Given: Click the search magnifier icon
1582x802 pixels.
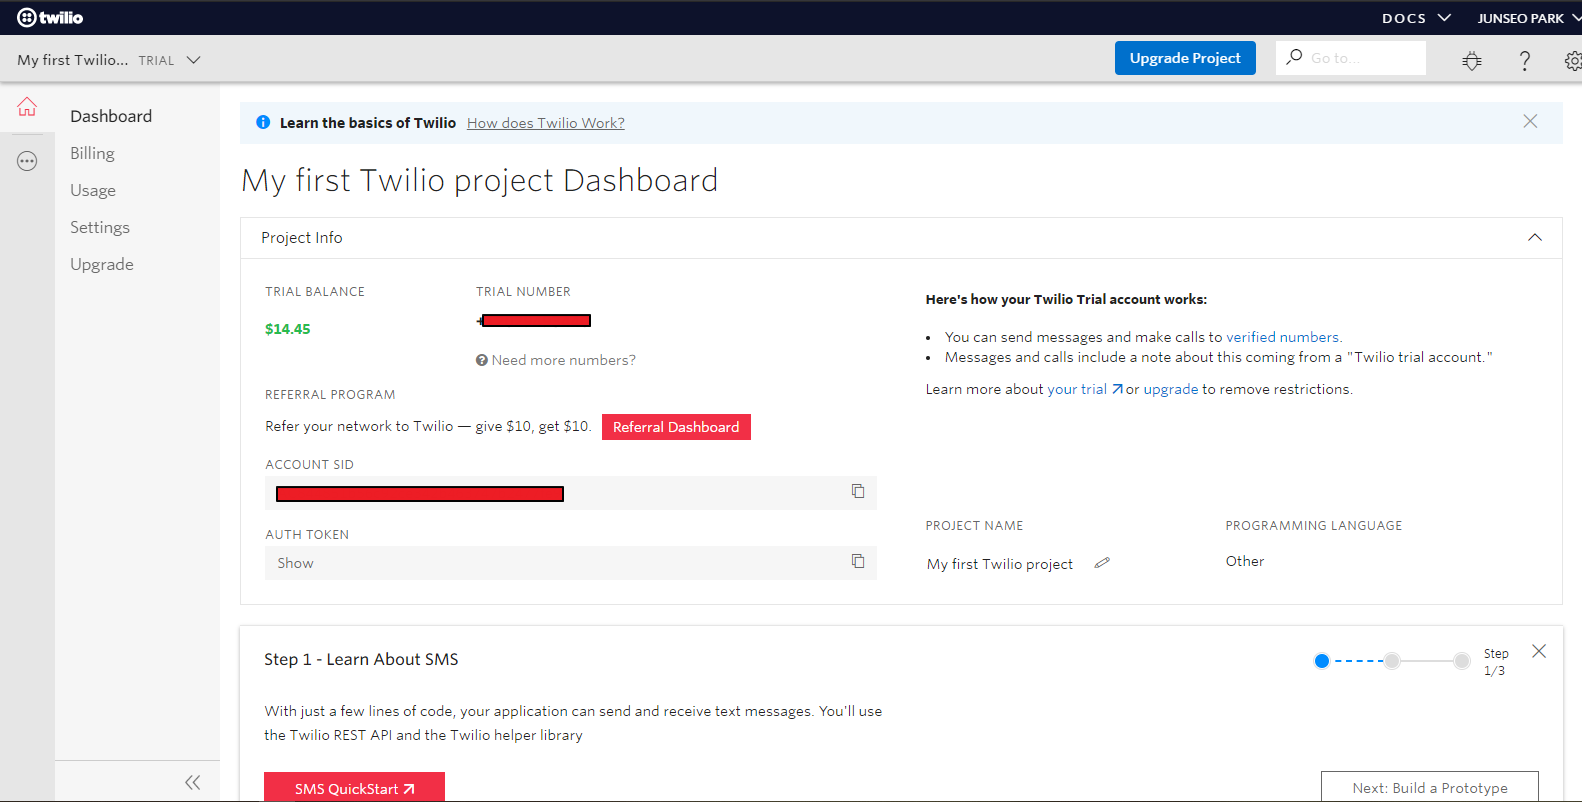Looking at the screenshot, I should (x=1294, y=57).
